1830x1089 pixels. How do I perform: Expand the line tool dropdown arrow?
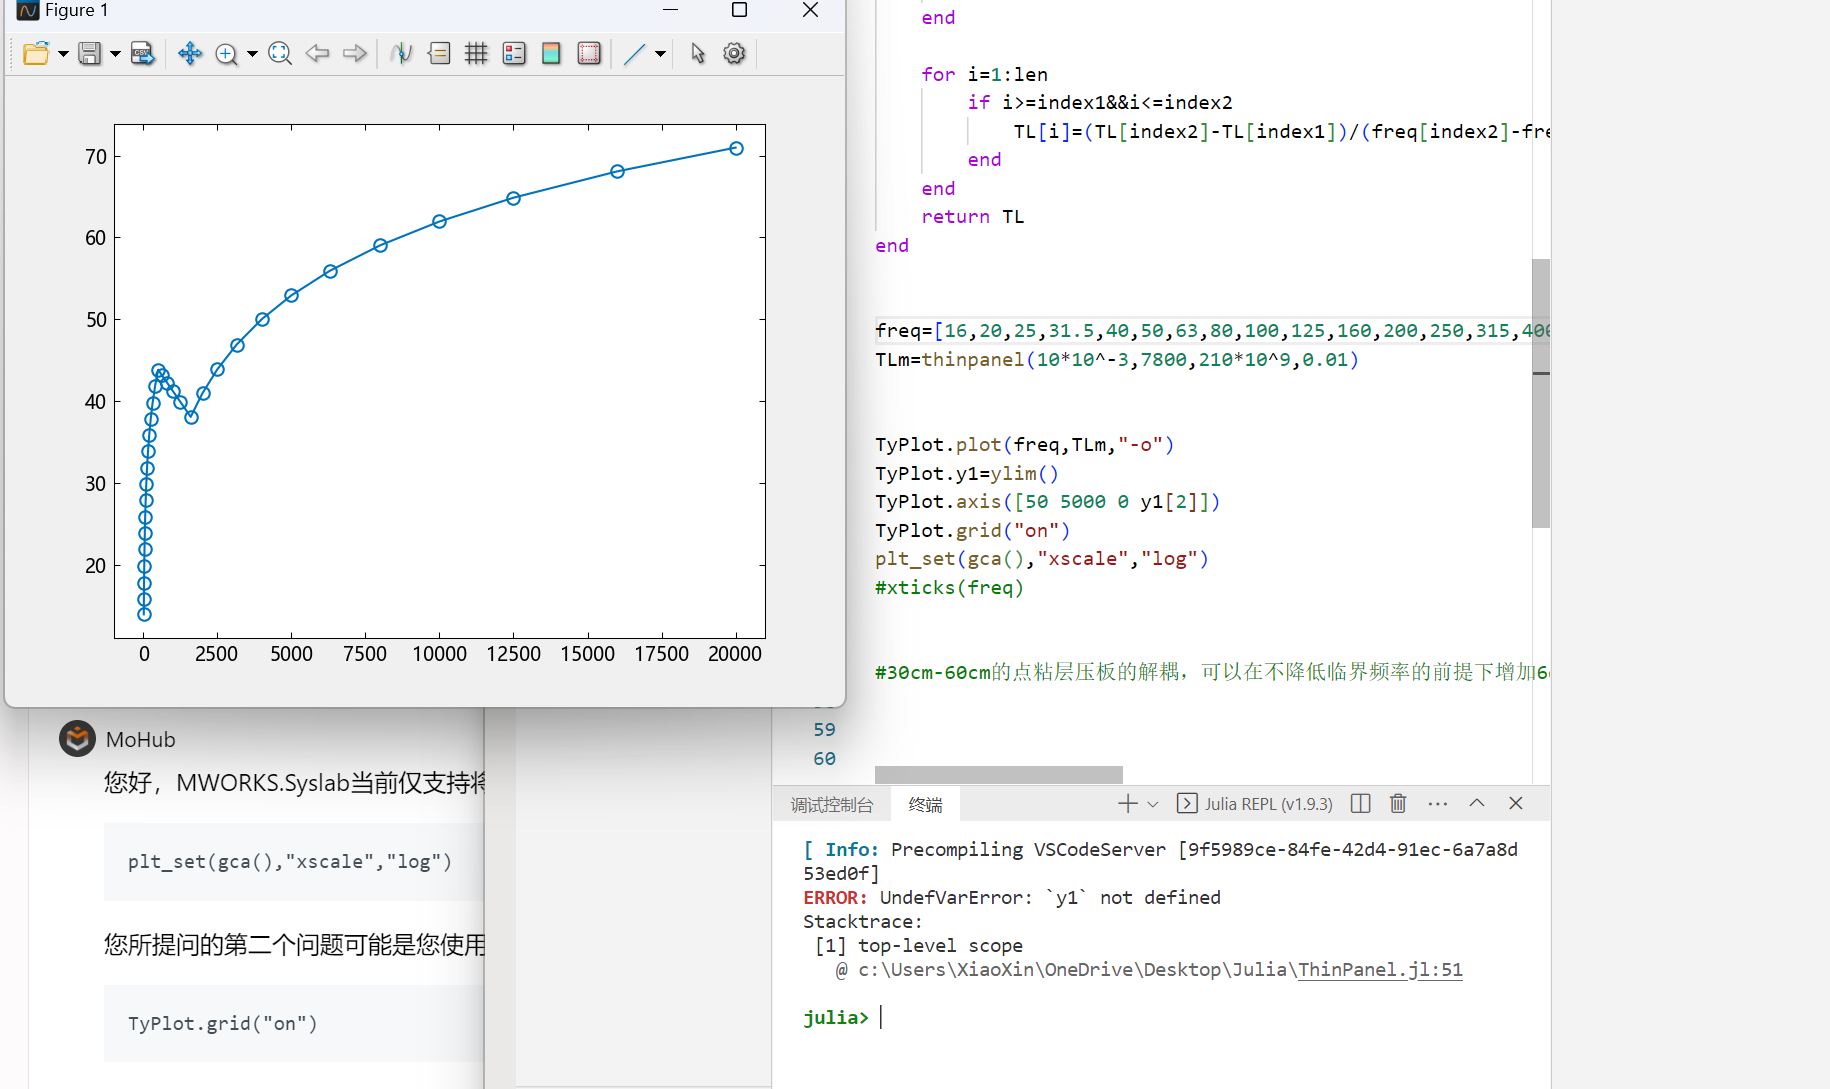point(660,54)
